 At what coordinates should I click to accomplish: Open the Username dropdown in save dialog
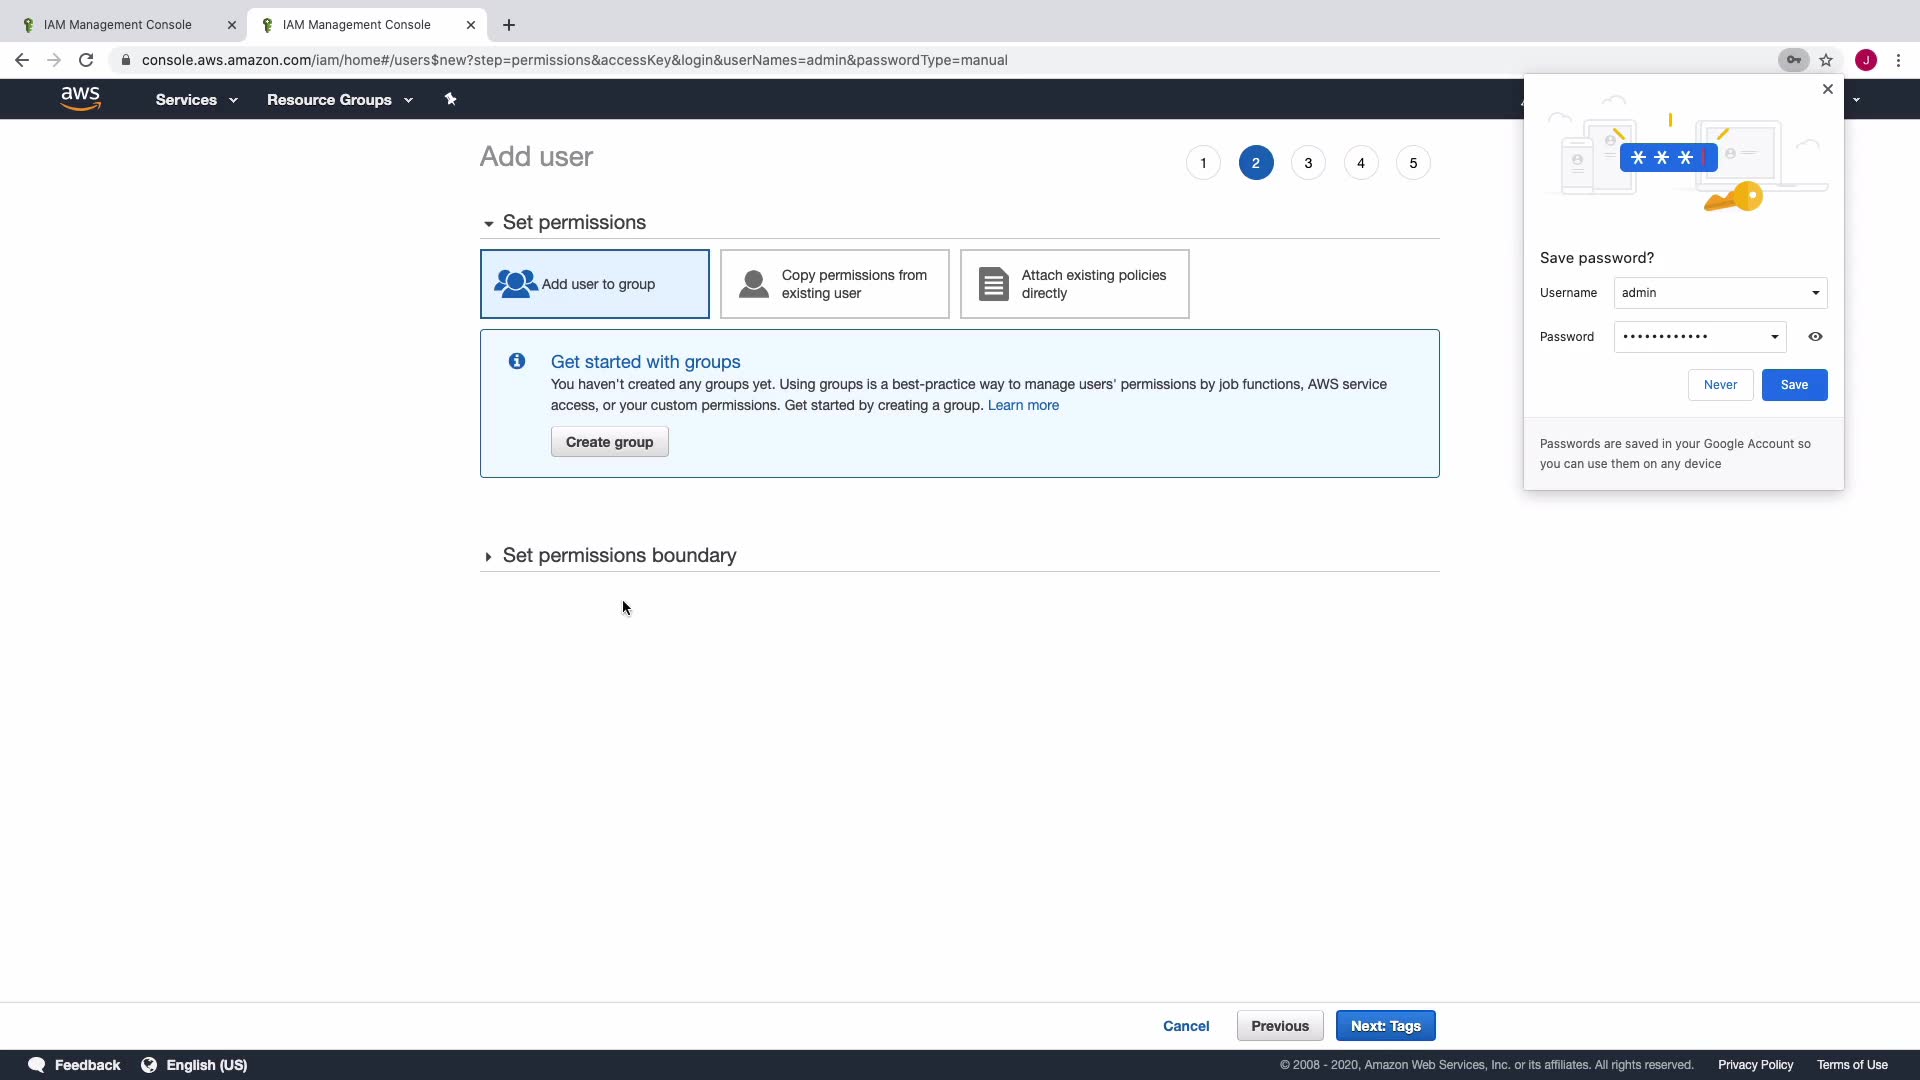[1815, 293]
